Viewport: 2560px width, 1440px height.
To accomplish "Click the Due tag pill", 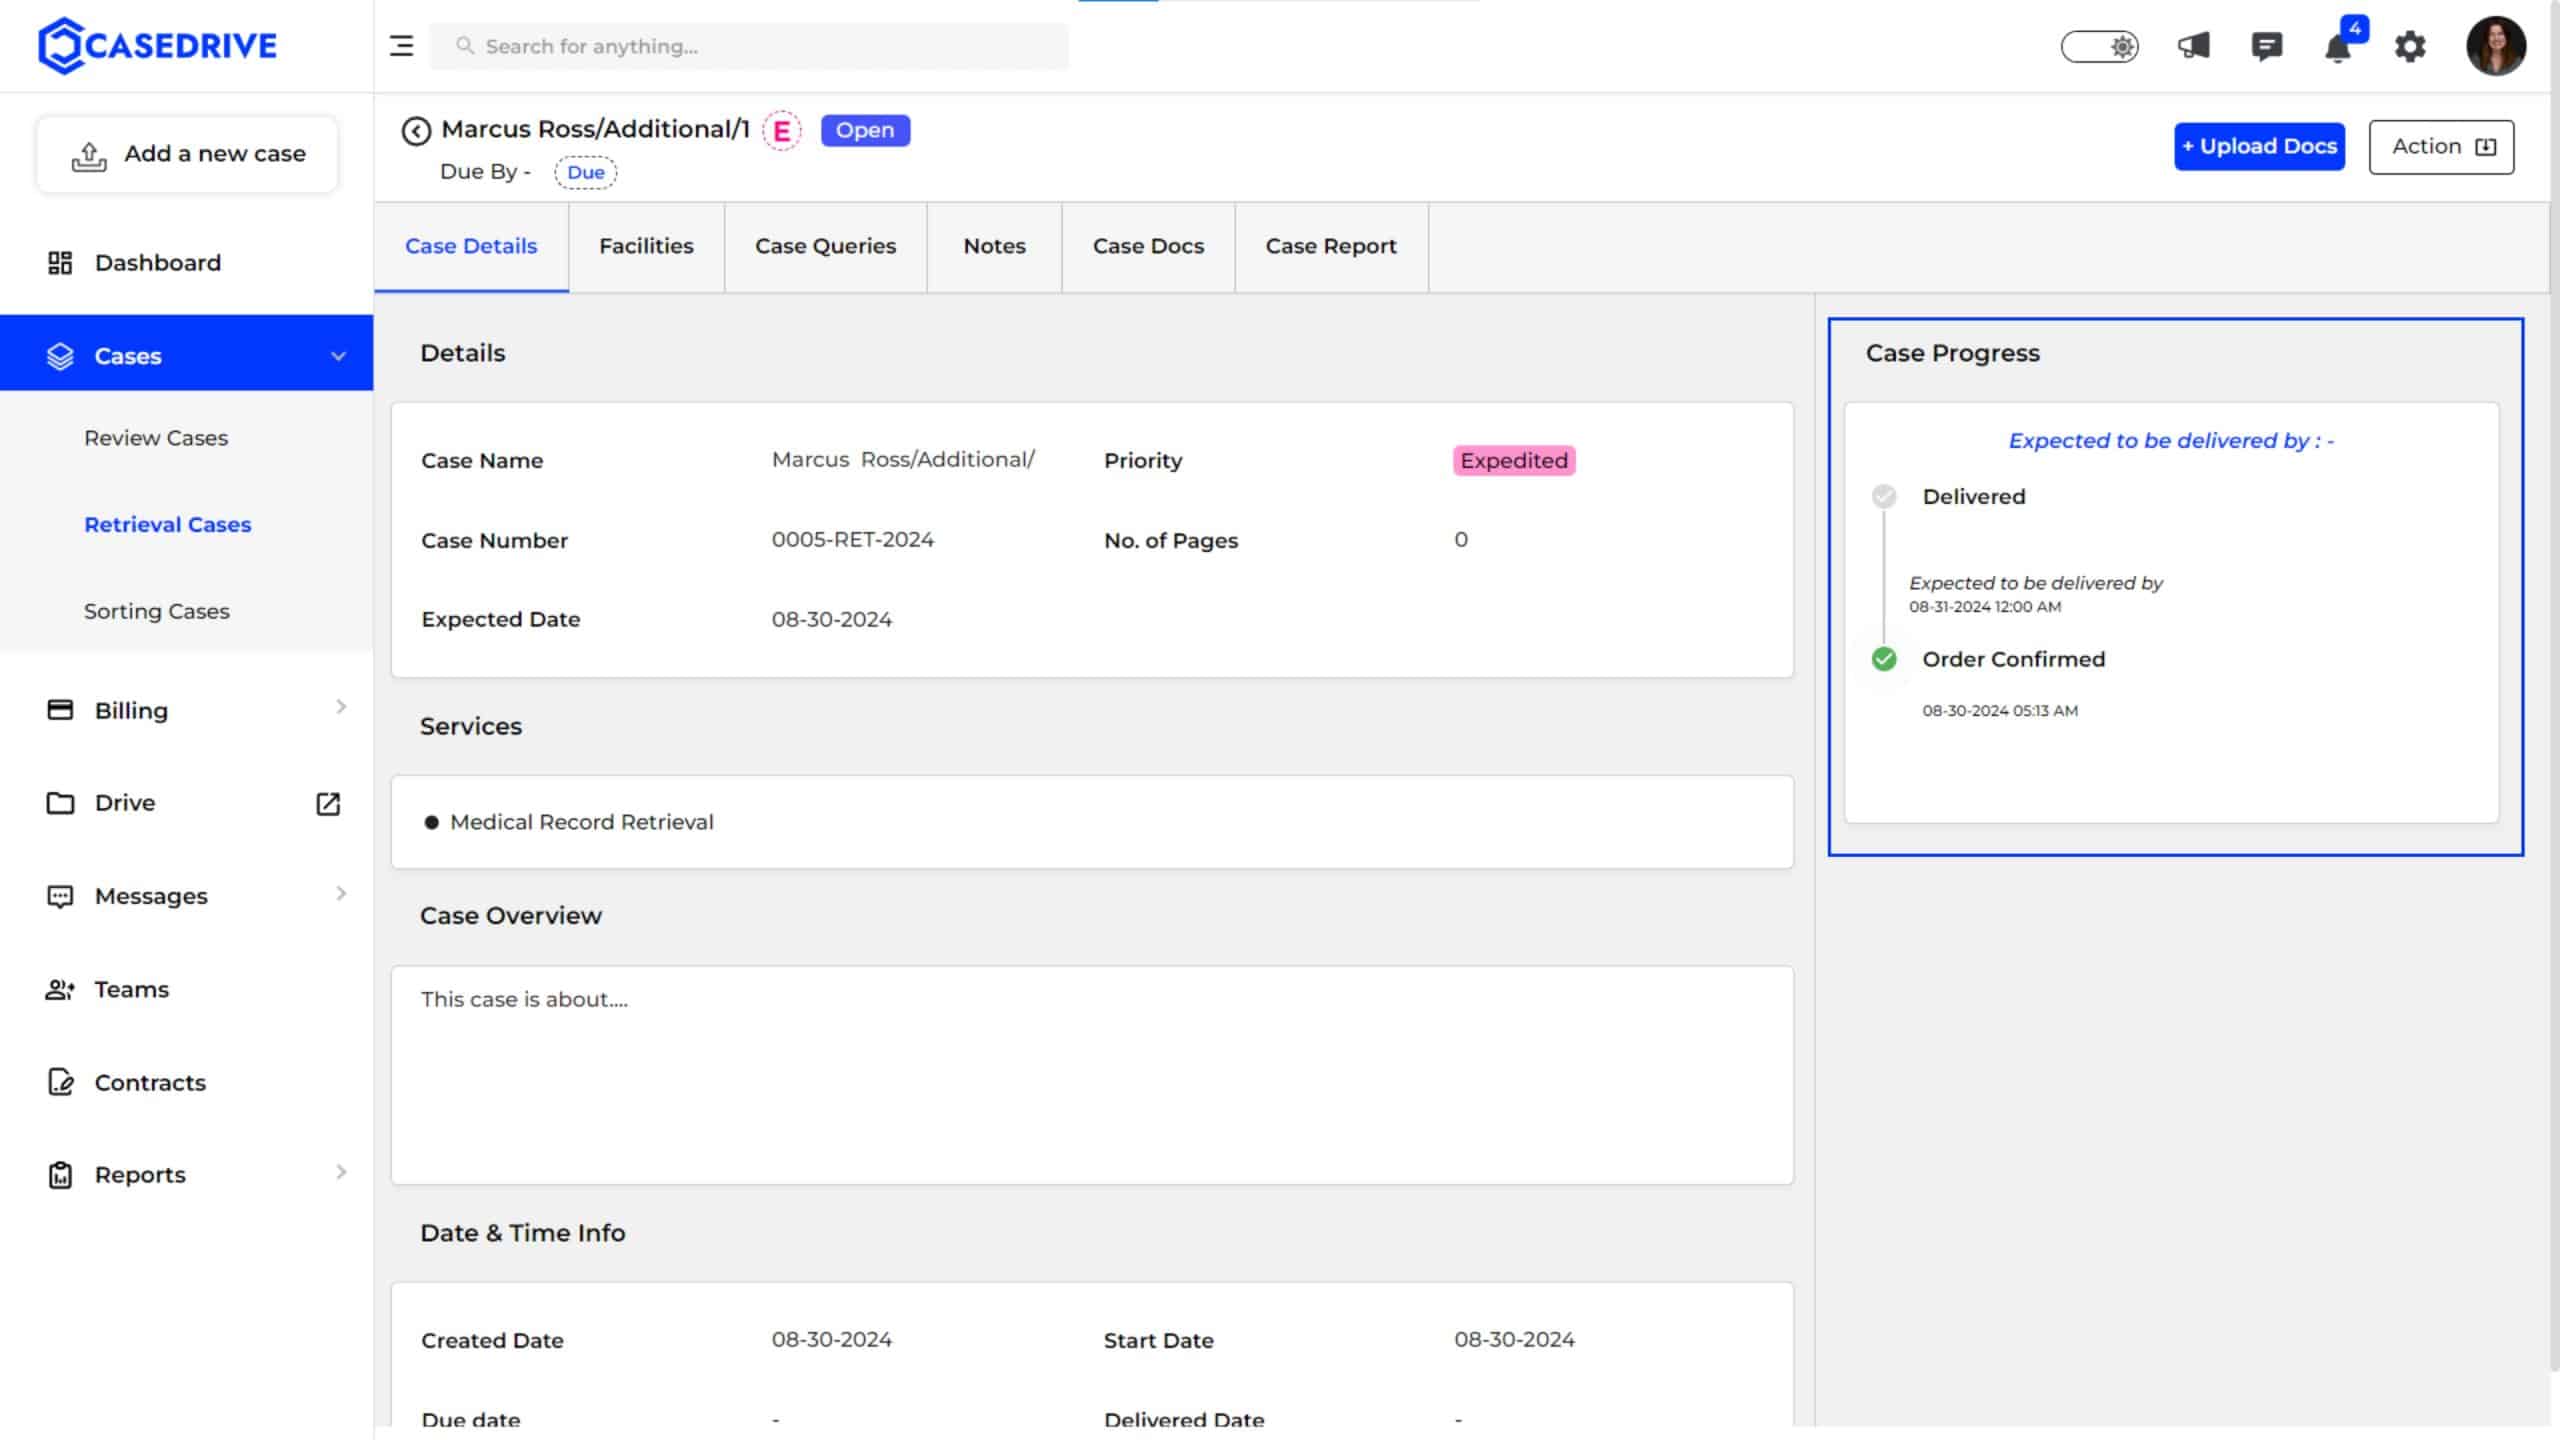I will 586,172.
